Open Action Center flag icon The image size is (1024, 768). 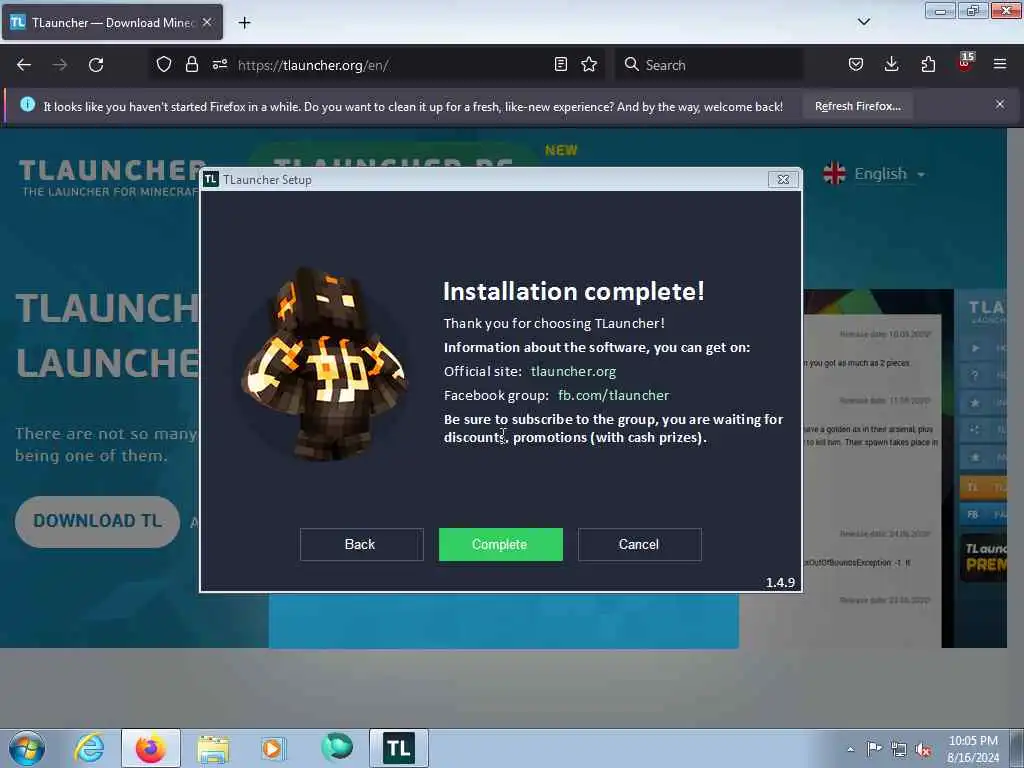tap(874, 749)
